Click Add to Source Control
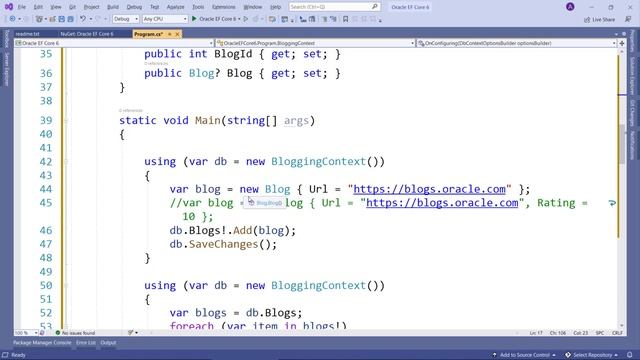The image size is (640, 360). [524, 355]
